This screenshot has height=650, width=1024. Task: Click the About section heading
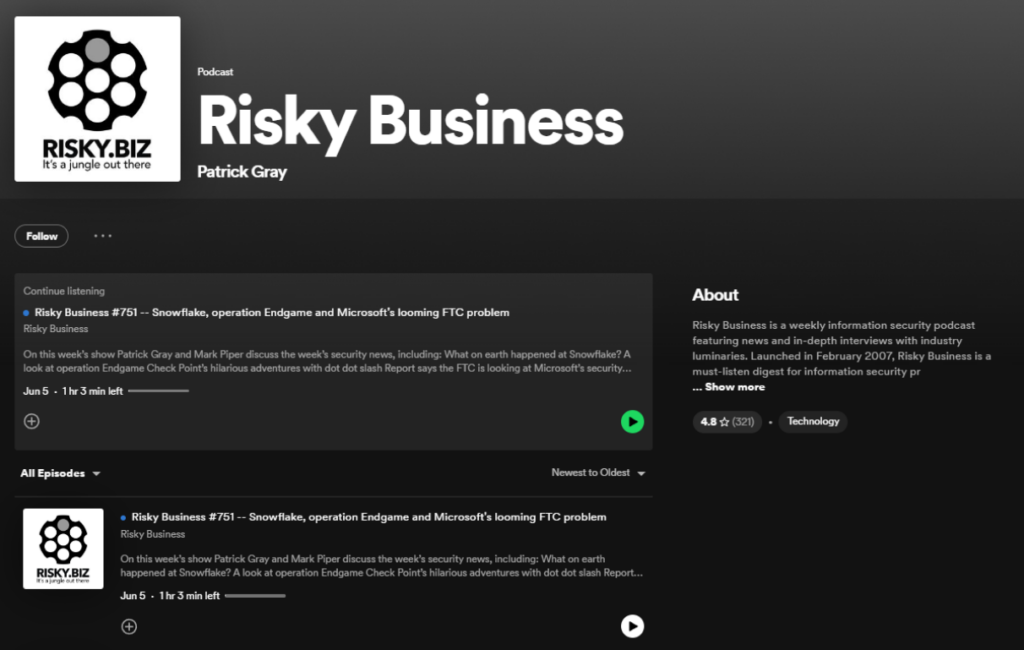point(715,295)
